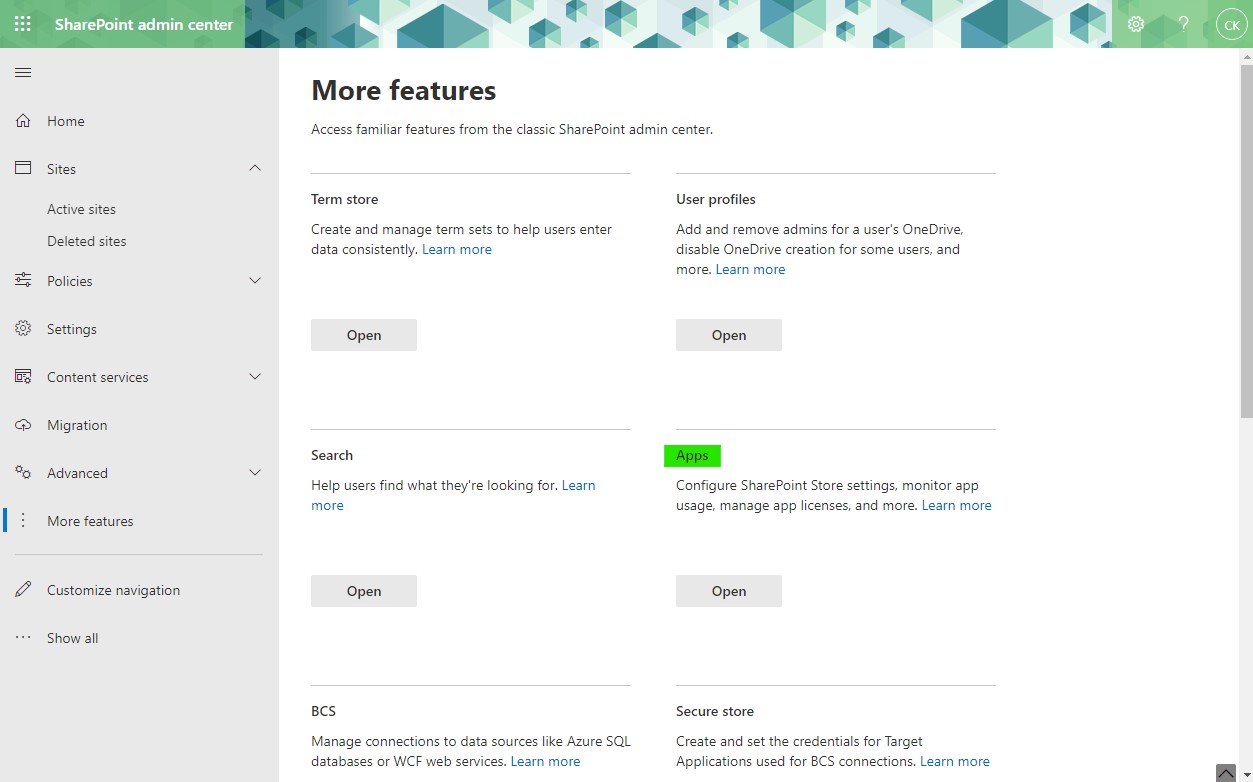Click Learn more under BCS

click(x=546, y=761)
